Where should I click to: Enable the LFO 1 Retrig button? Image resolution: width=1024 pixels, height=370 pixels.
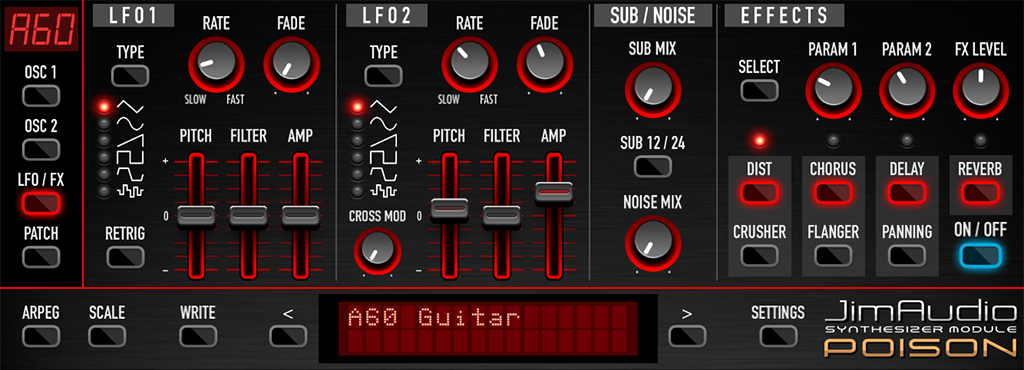coord(126,256)
